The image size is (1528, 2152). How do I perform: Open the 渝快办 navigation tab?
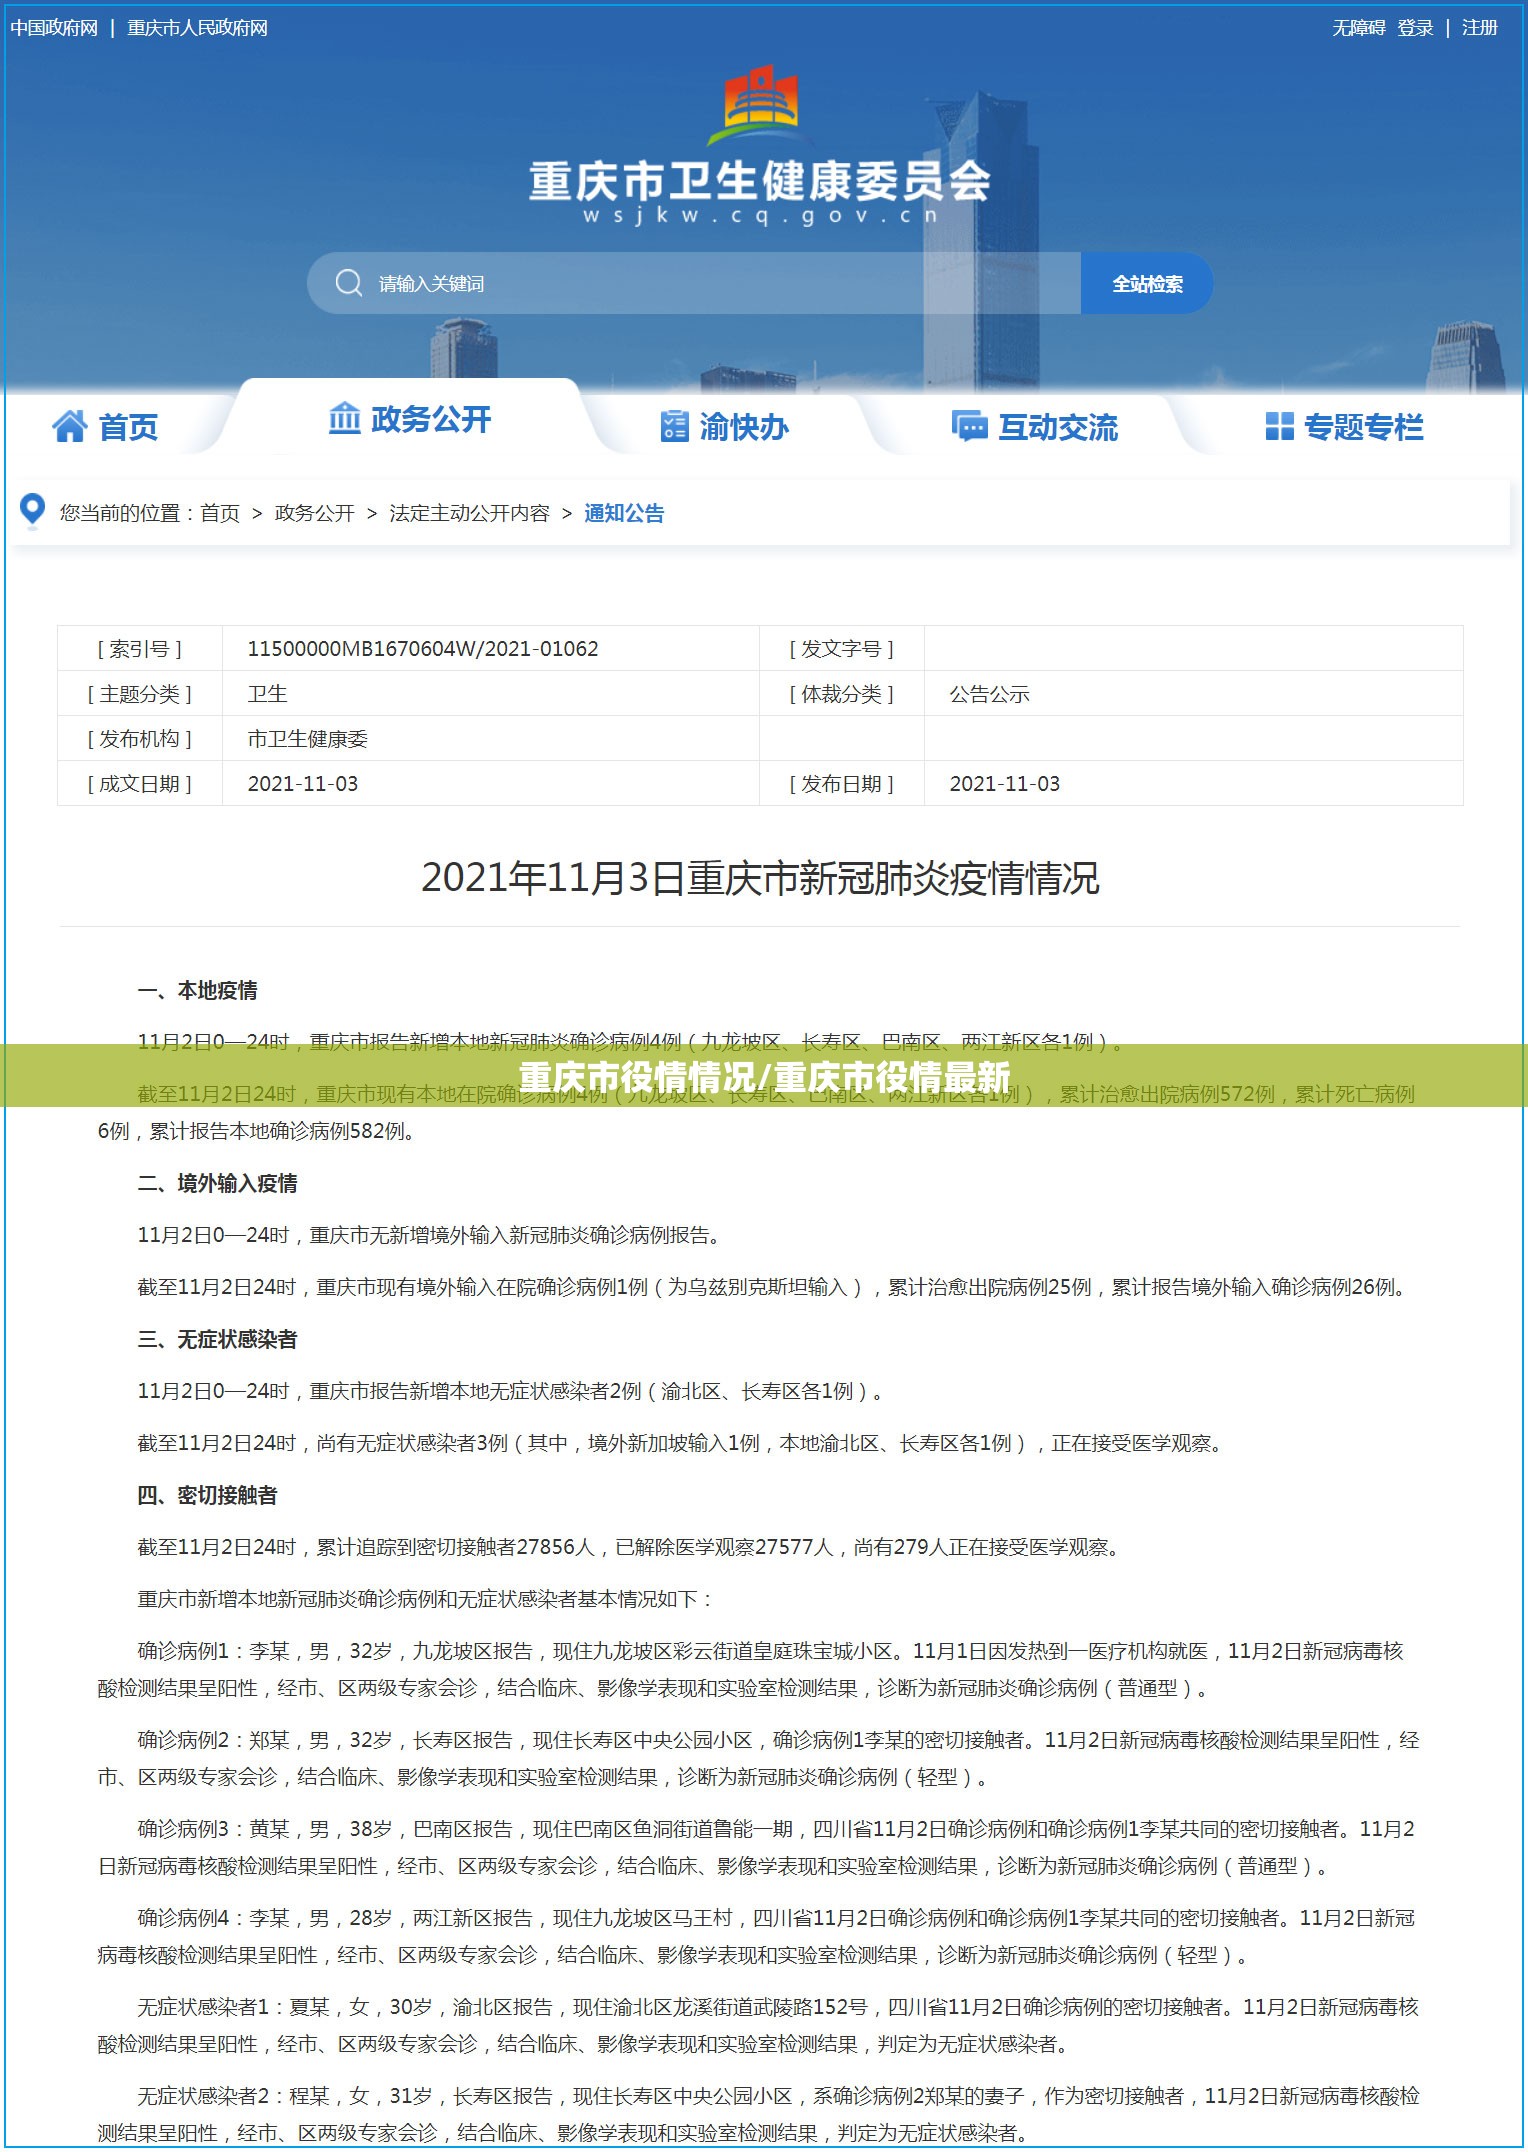click(725, 427)
